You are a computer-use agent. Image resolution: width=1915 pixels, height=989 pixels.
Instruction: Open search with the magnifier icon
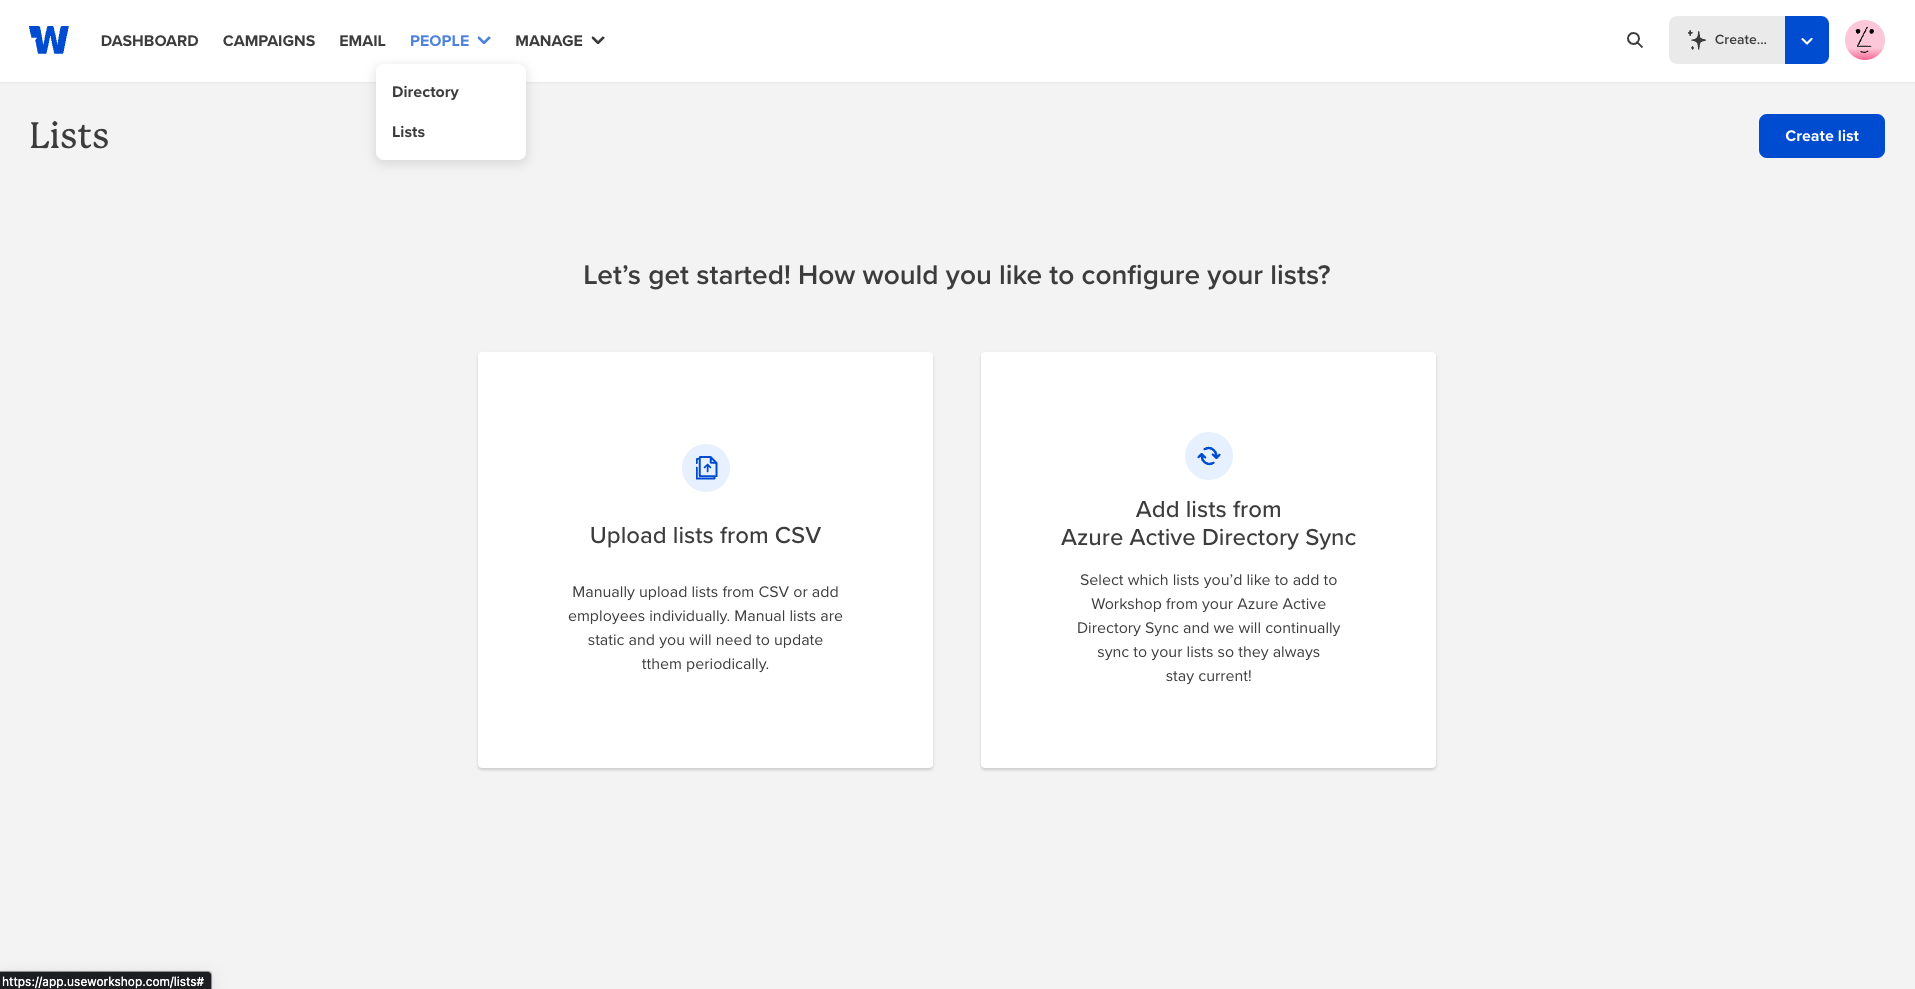click(1635, 40)
